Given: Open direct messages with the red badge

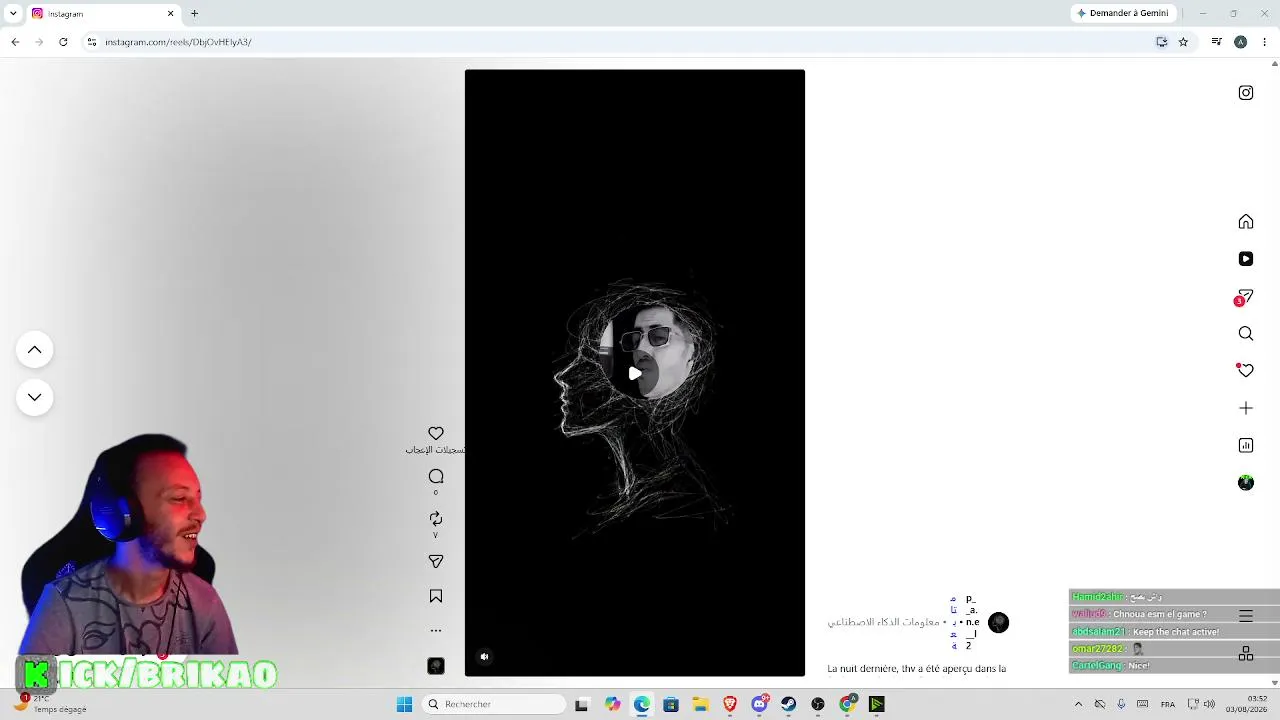Looking at the screenshot, I should (1245, 297).
